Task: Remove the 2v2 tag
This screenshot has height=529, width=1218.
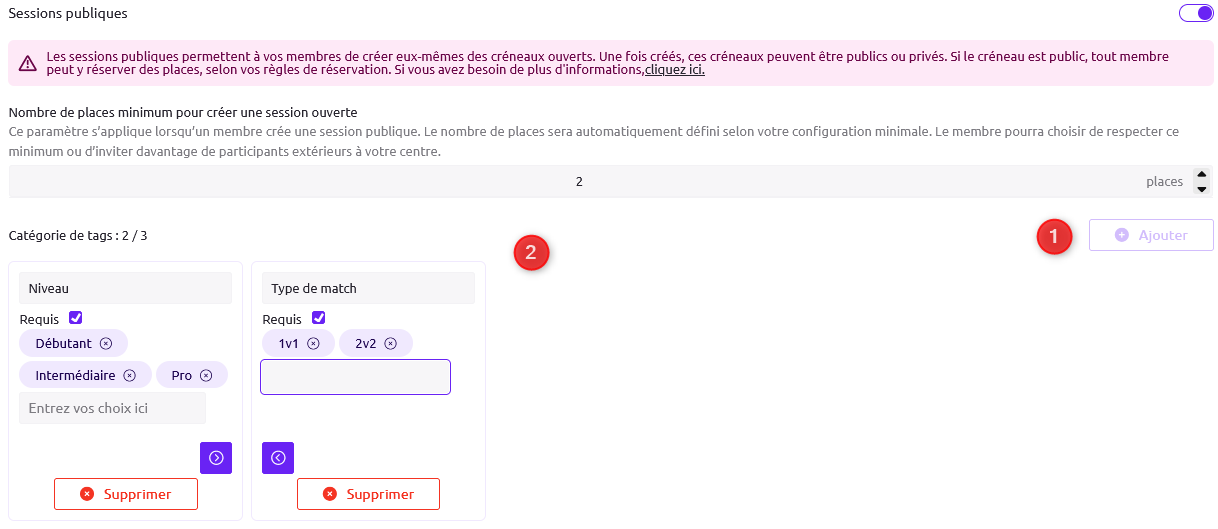Action: coord(391,343)
